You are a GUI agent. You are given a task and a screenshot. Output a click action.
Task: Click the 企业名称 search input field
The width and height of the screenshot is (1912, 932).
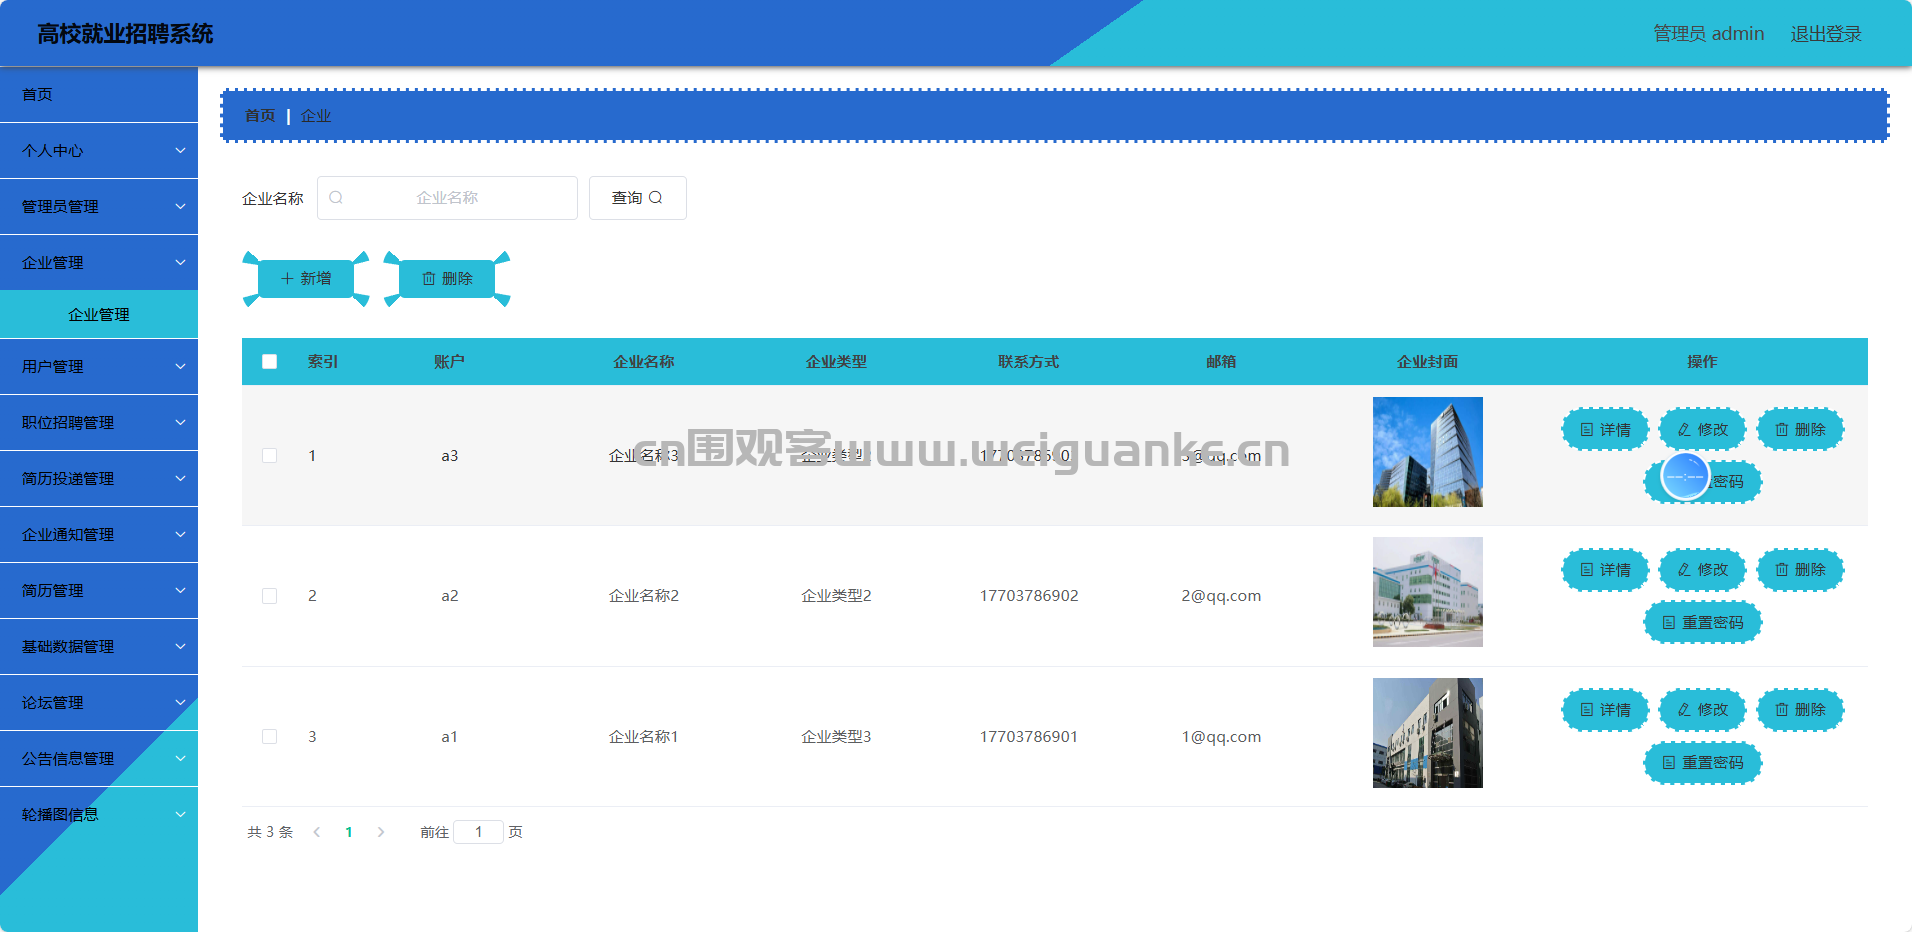pyautogui.click(x=447, y=198)
